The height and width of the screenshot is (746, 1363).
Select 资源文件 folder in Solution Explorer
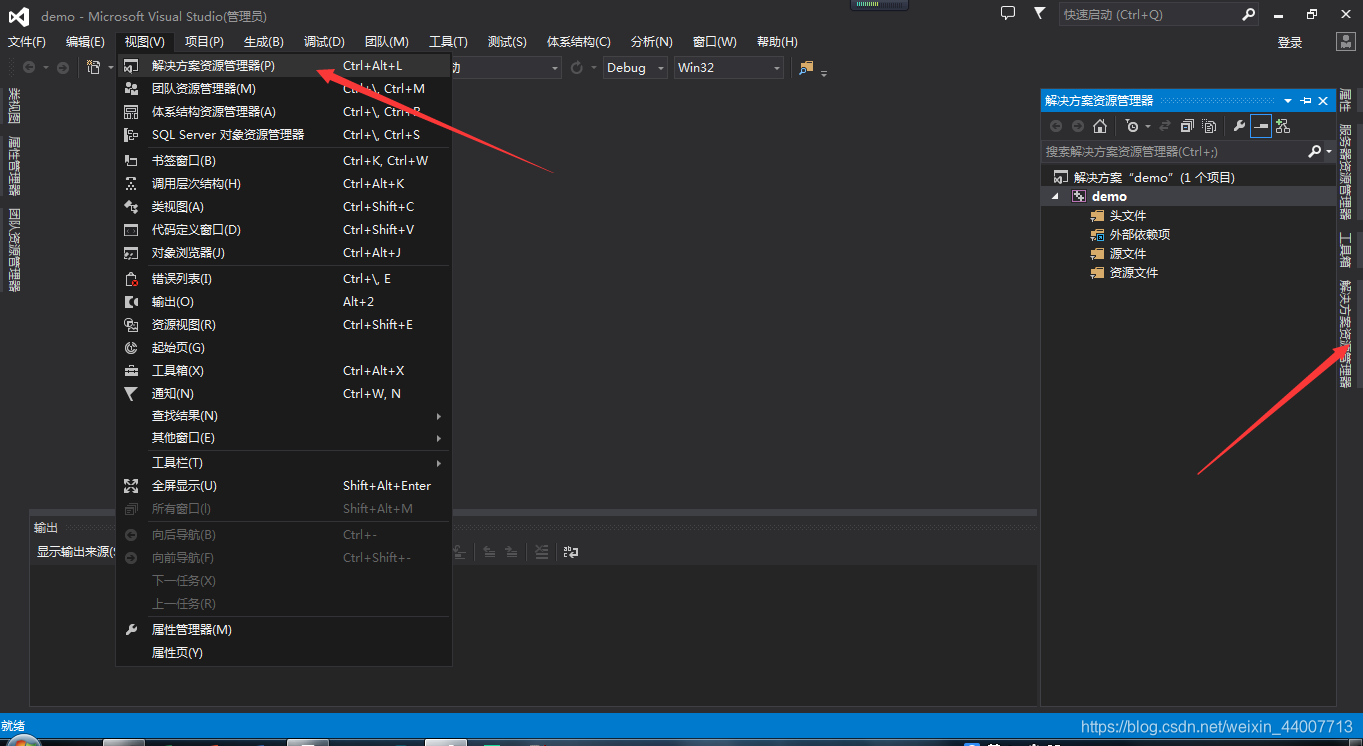[1134, 272]
